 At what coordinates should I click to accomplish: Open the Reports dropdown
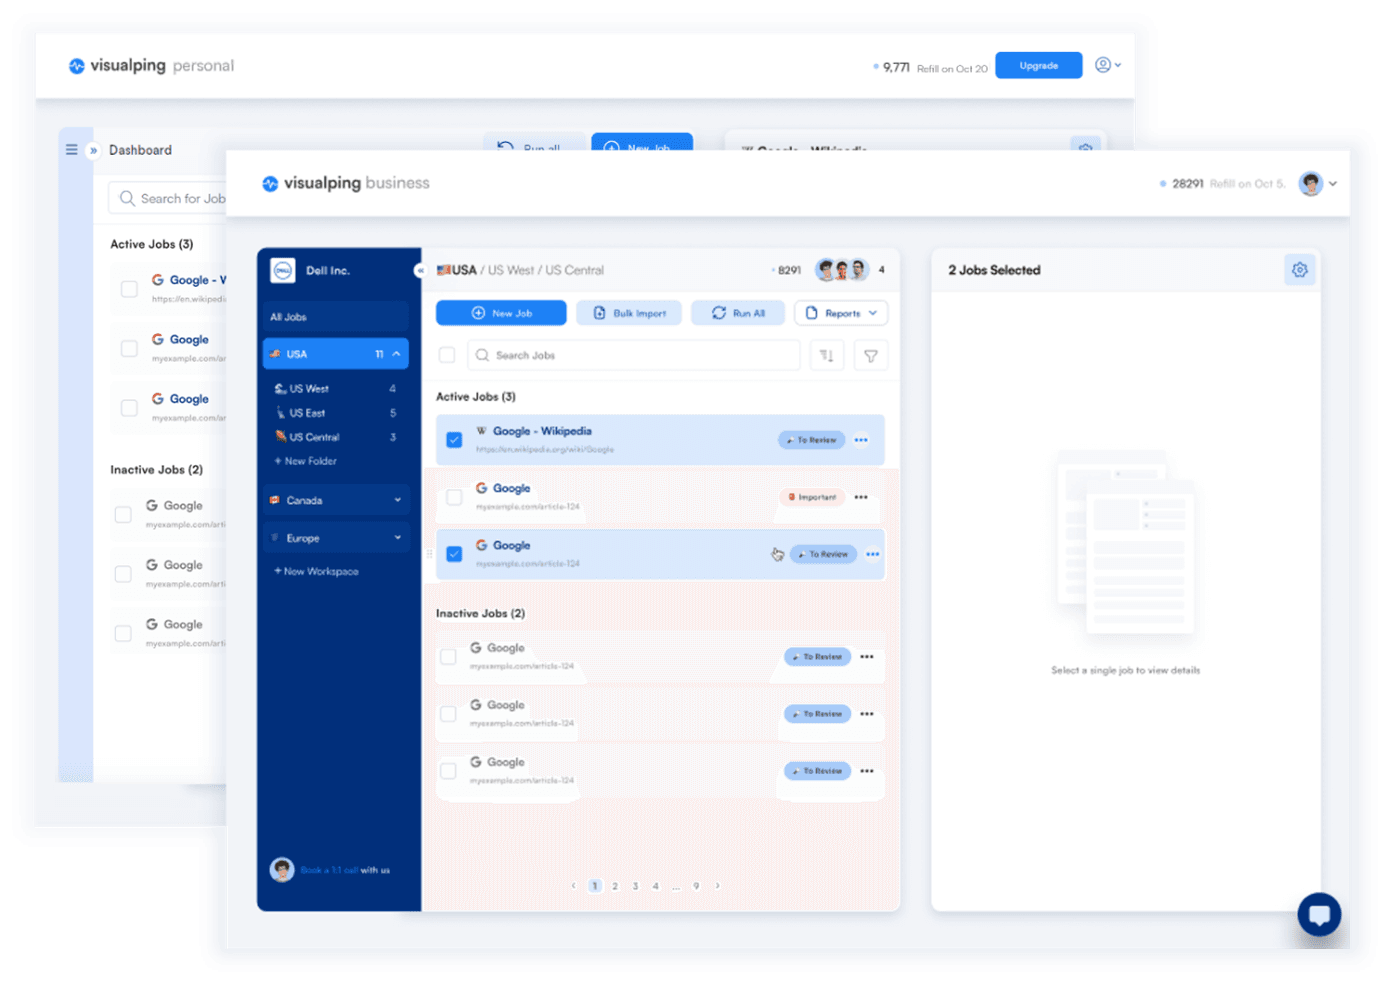841,313
